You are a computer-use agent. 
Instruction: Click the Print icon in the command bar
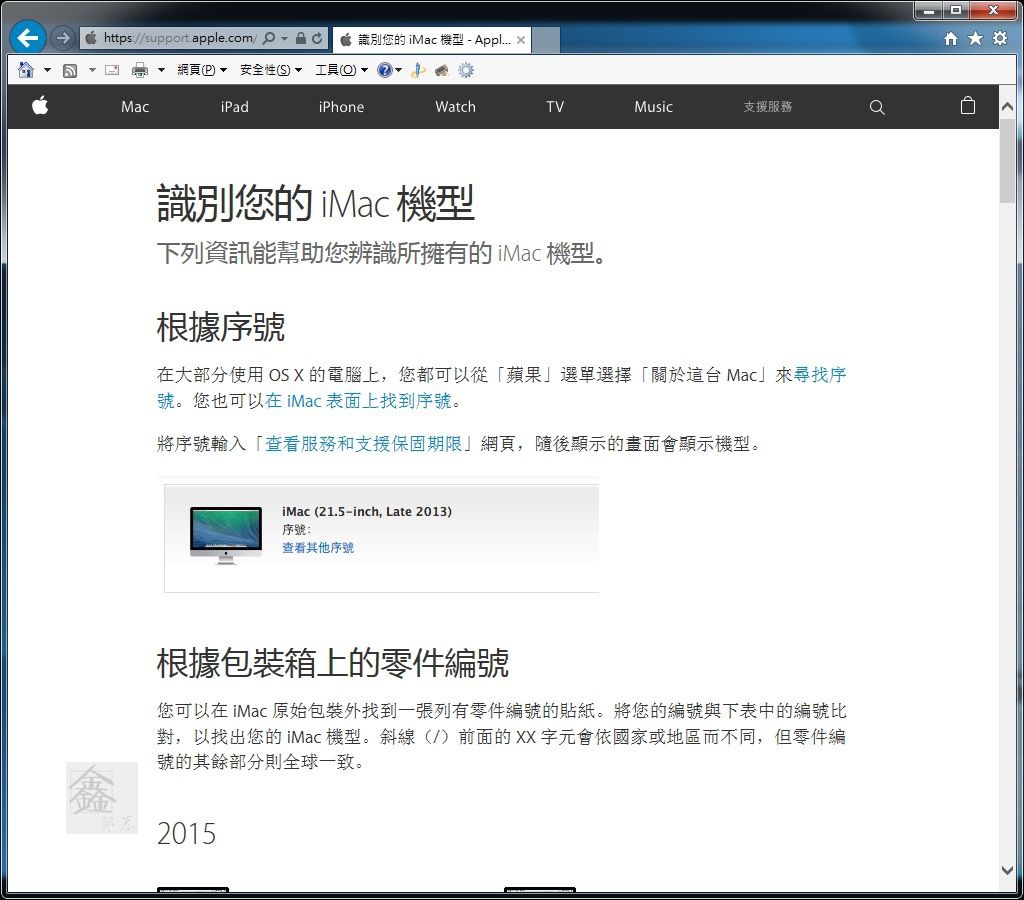(x=140, y=70)
